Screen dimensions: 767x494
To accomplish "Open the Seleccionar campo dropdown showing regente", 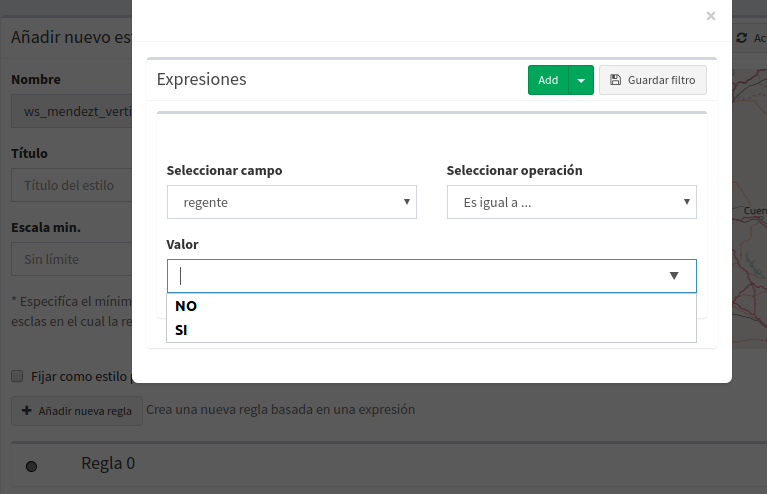I will [291, 202].
